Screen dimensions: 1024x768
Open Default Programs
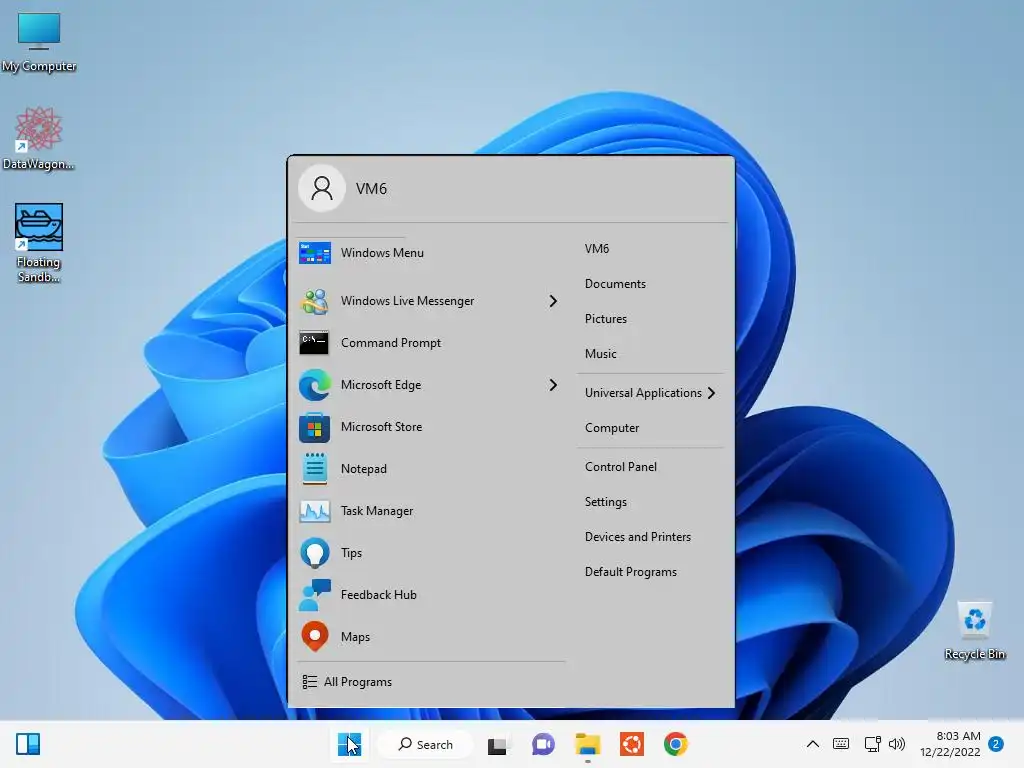coord(630,572)
